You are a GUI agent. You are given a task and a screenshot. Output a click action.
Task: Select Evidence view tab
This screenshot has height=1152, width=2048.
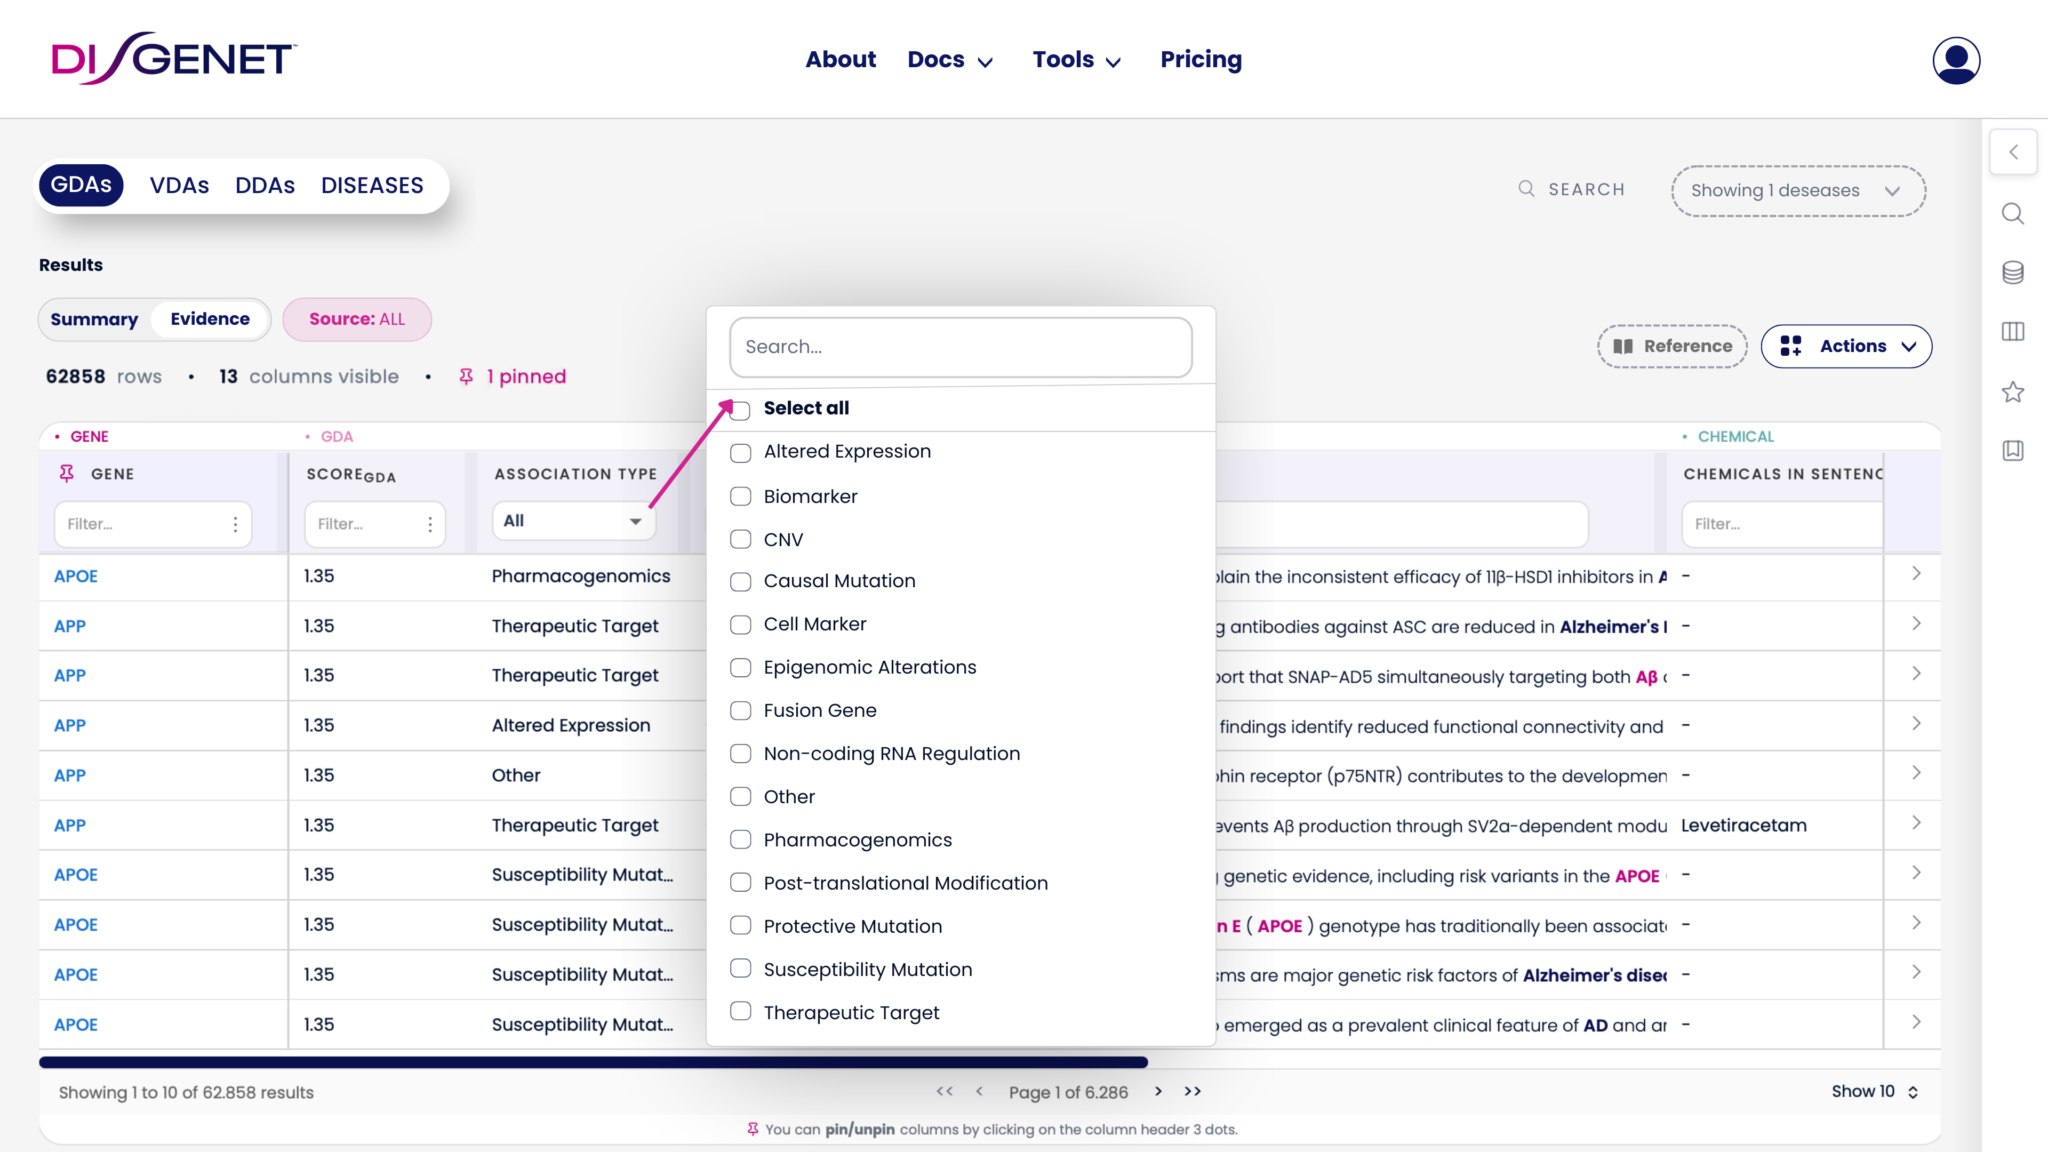[210, 319]
